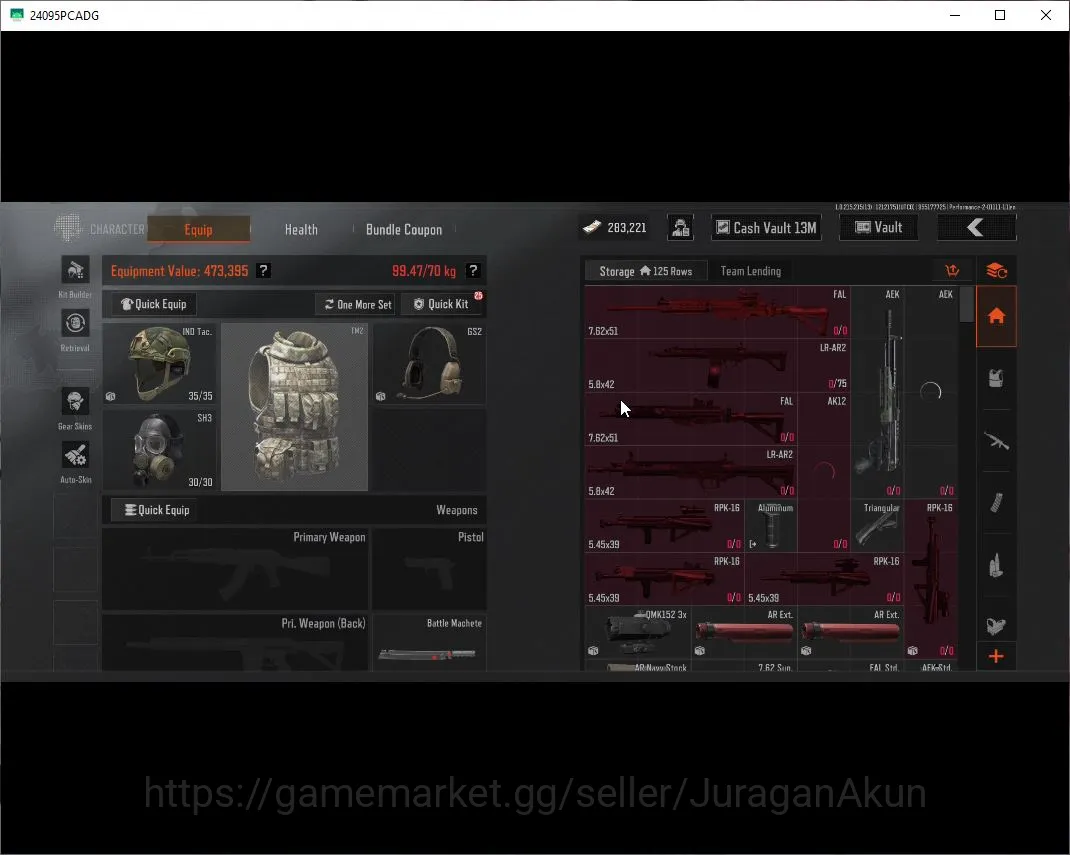The image size is (1070, 855).
Task: Click the One More Set button
Action: 358,304
